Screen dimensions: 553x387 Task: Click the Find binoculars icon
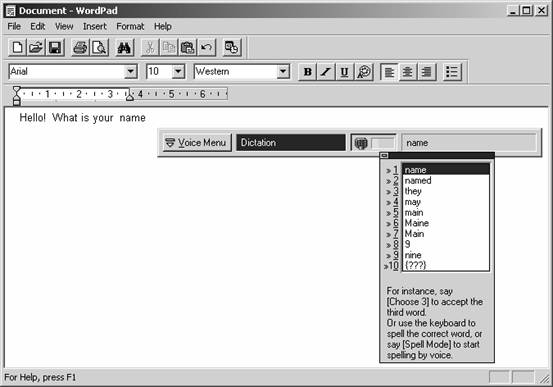pos(124,47)
